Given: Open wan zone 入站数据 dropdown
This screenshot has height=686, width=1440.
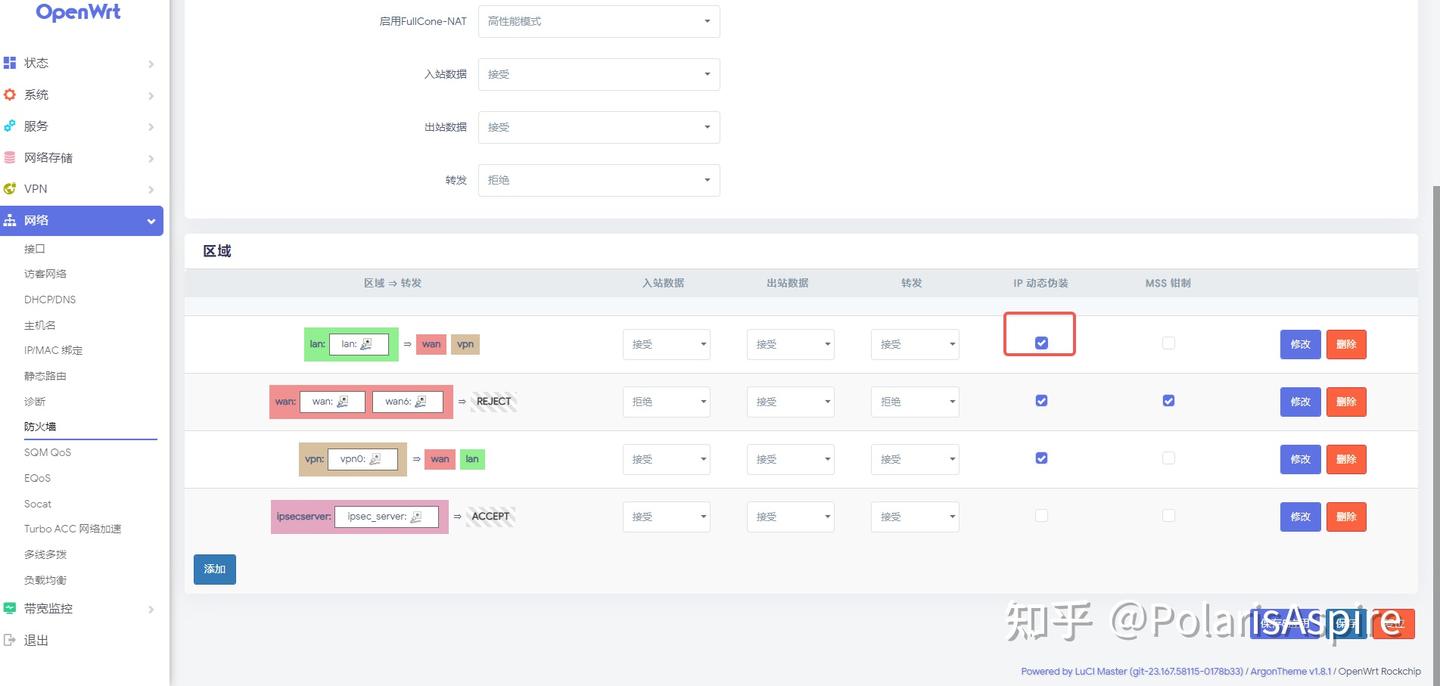Looking at the screenshot, I should pos(666,402).
